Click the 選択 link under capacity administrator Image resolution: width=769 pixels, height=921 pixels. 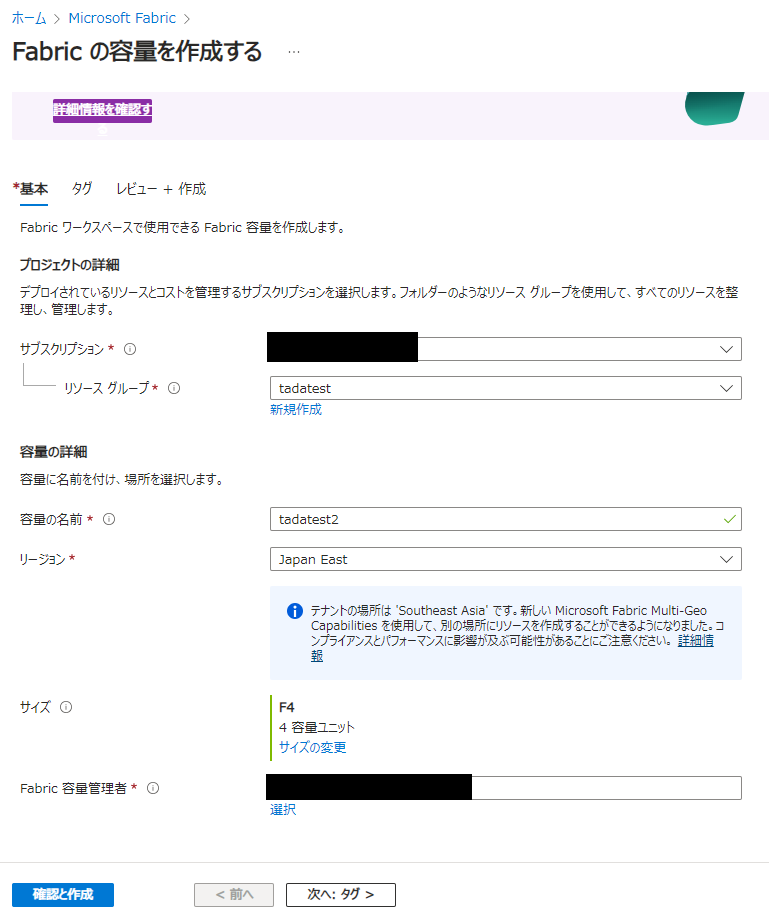pos(283,810)
